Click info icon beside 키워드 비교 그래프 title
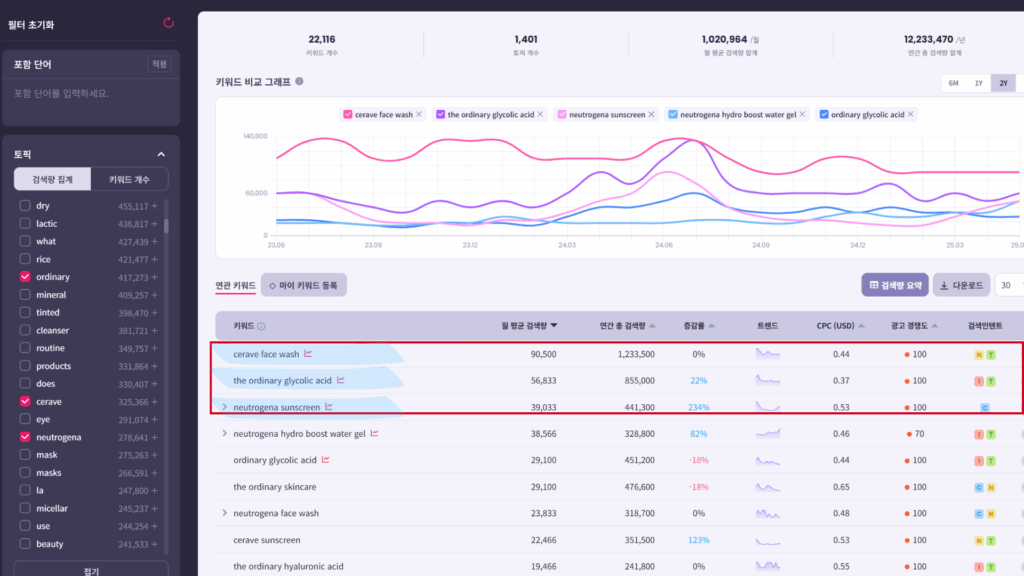The height and width of the screenshot is (576, 1024). coord(299,82)
